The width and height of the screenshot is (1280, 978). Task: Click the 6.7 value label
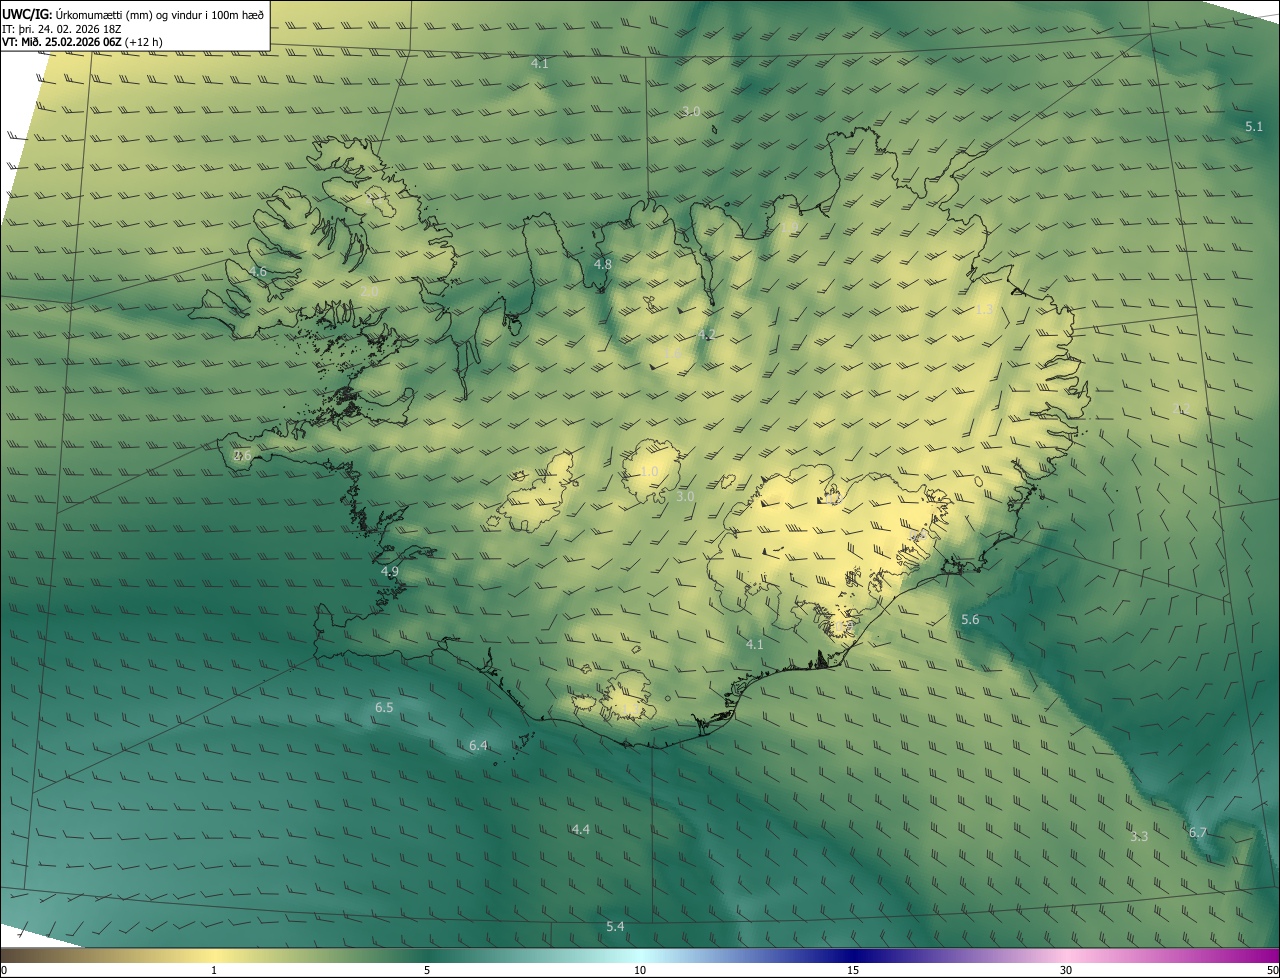1198,833
